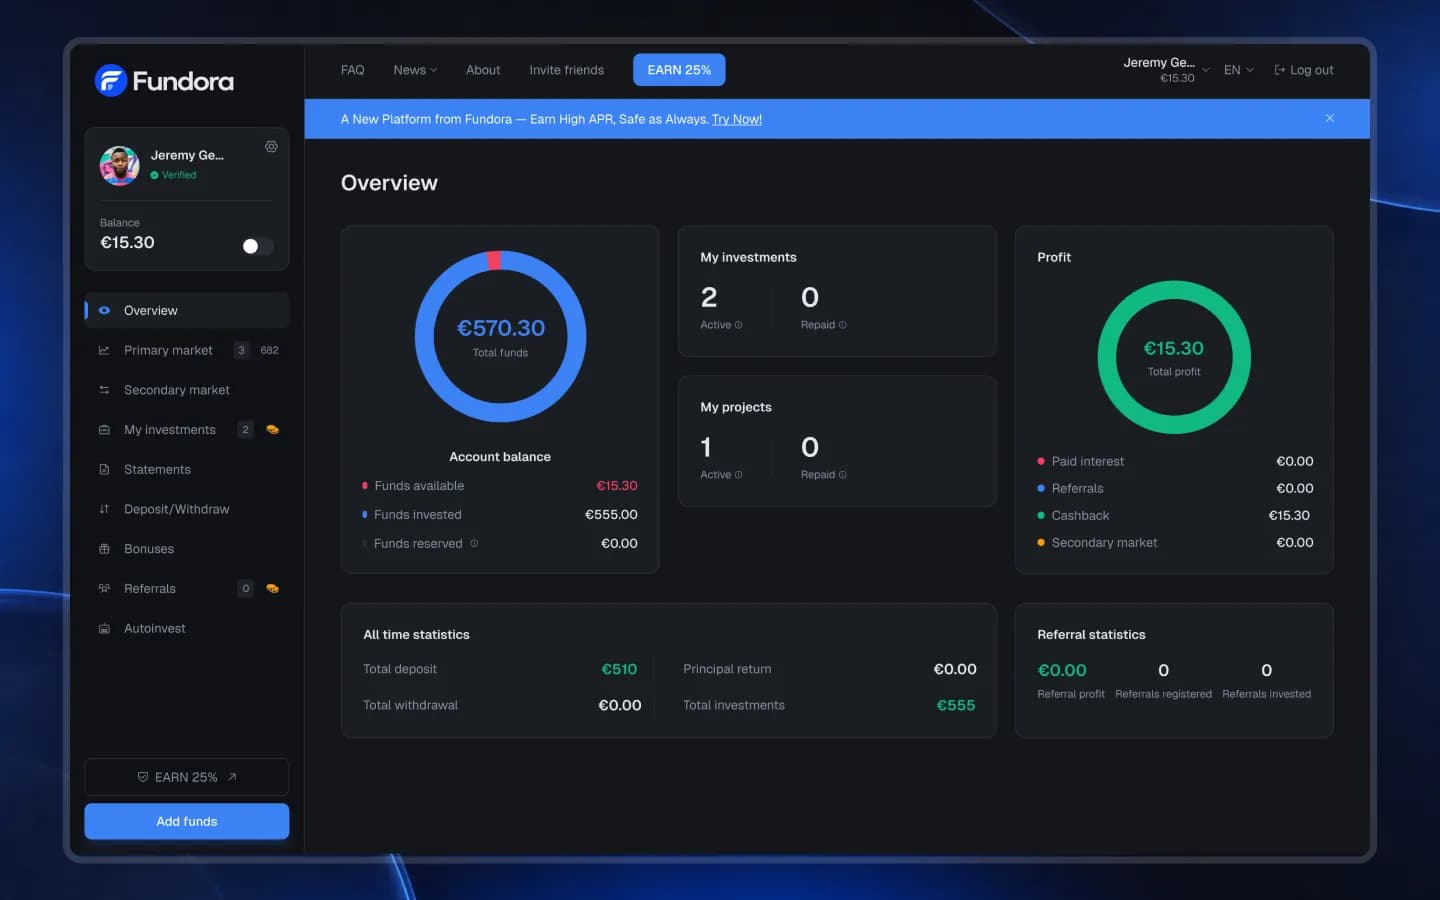Open profile settings gear icon
1440x900 pixels.
click(x=271, y=147)
